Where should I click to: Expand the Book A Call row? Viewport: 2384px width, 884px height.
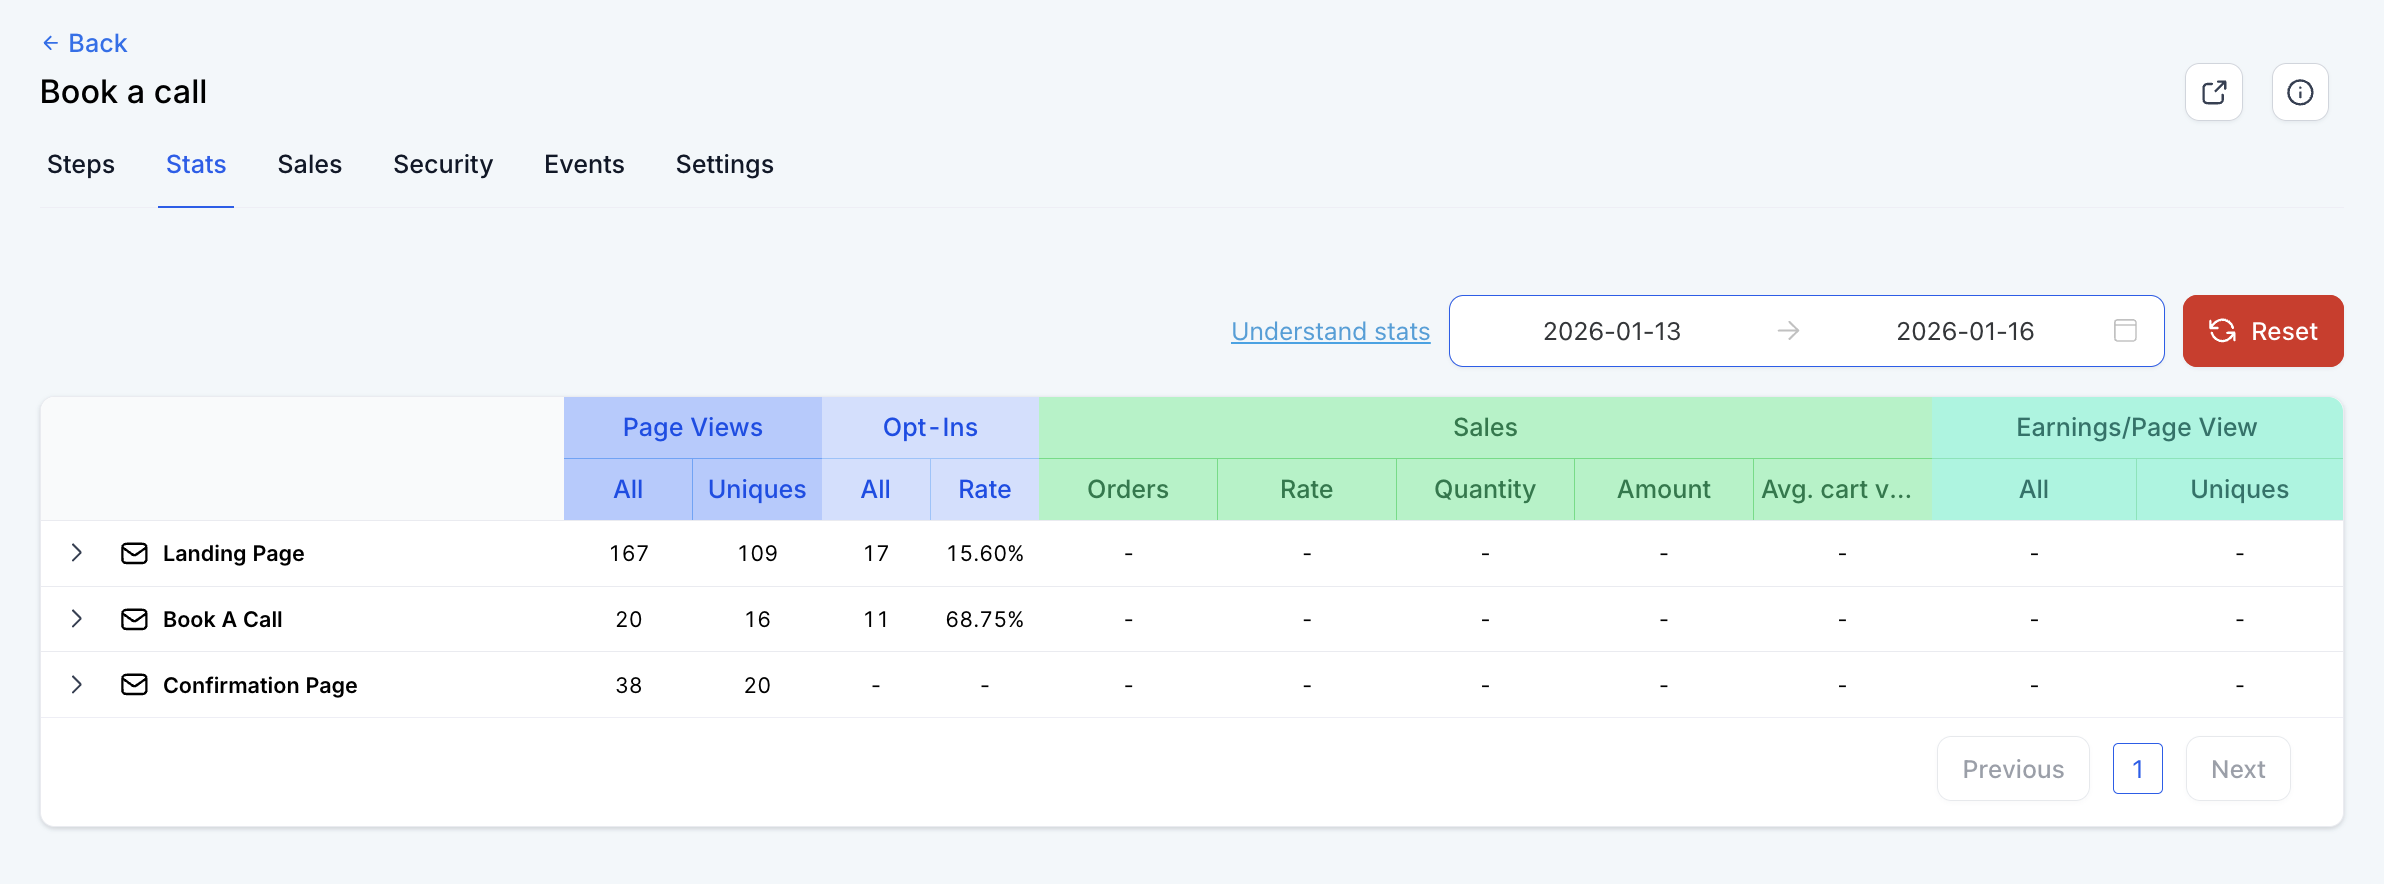coord(77,619)
